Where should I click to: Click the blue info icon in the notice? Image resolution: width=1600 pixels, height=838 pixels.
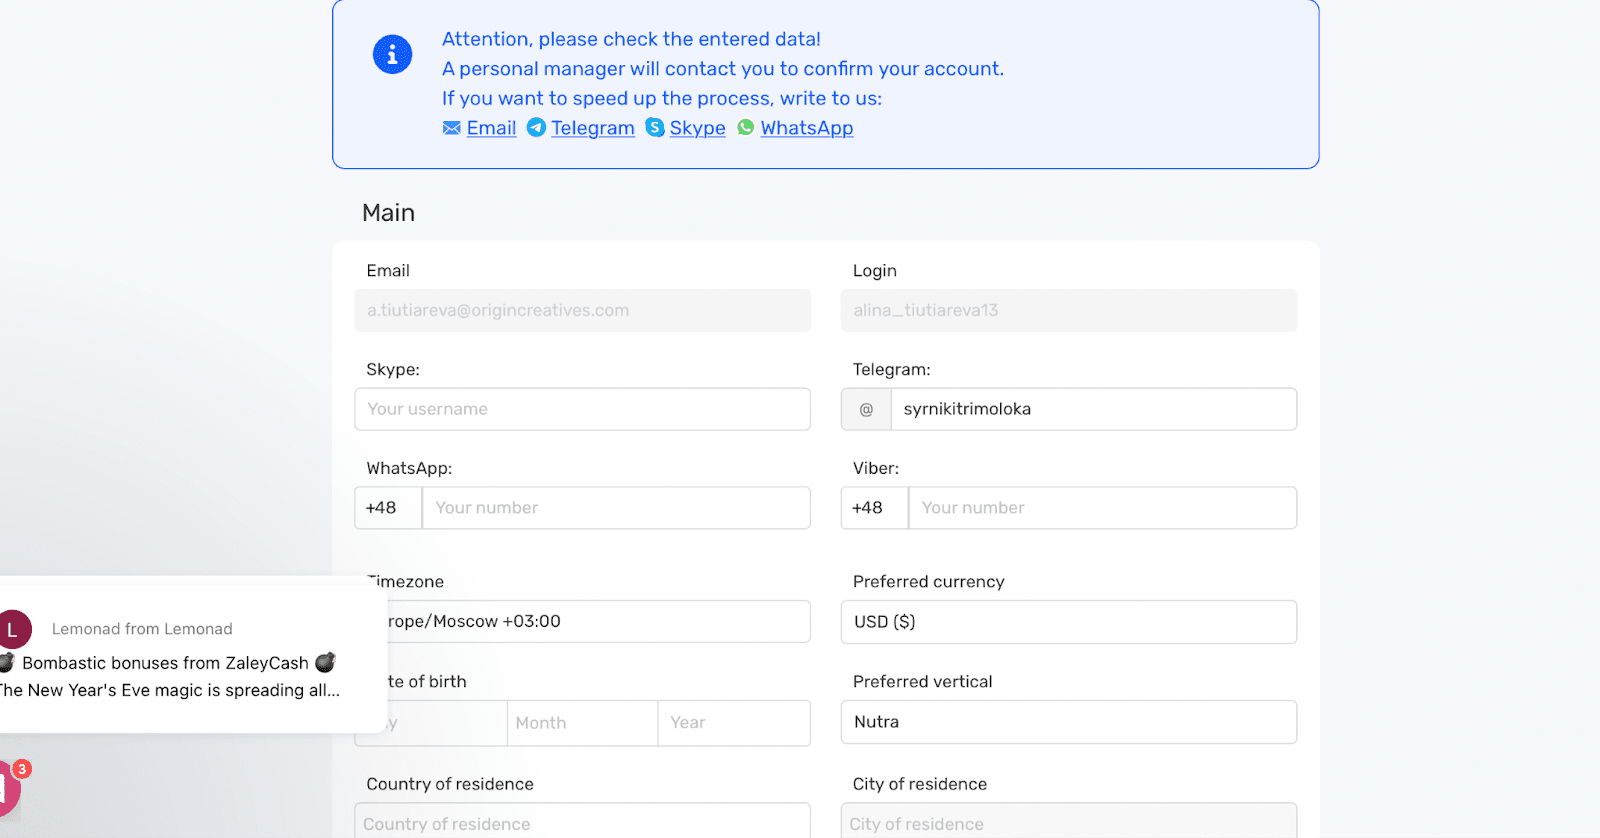coord(392,54)
